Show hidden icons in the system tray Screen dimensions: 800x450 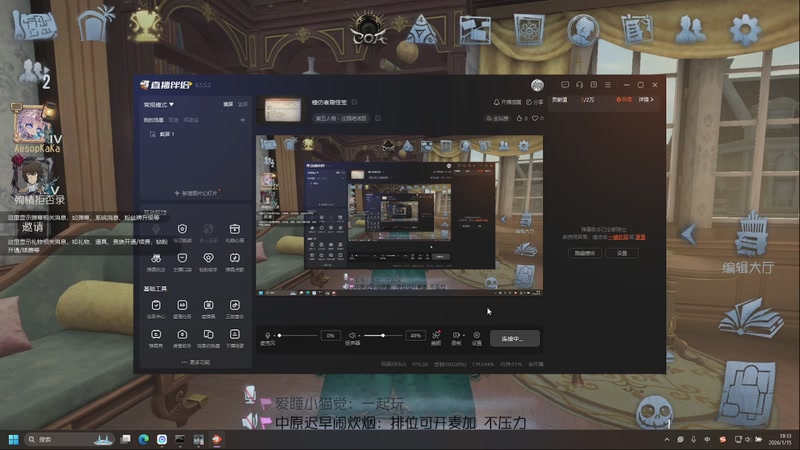point(667,439)
